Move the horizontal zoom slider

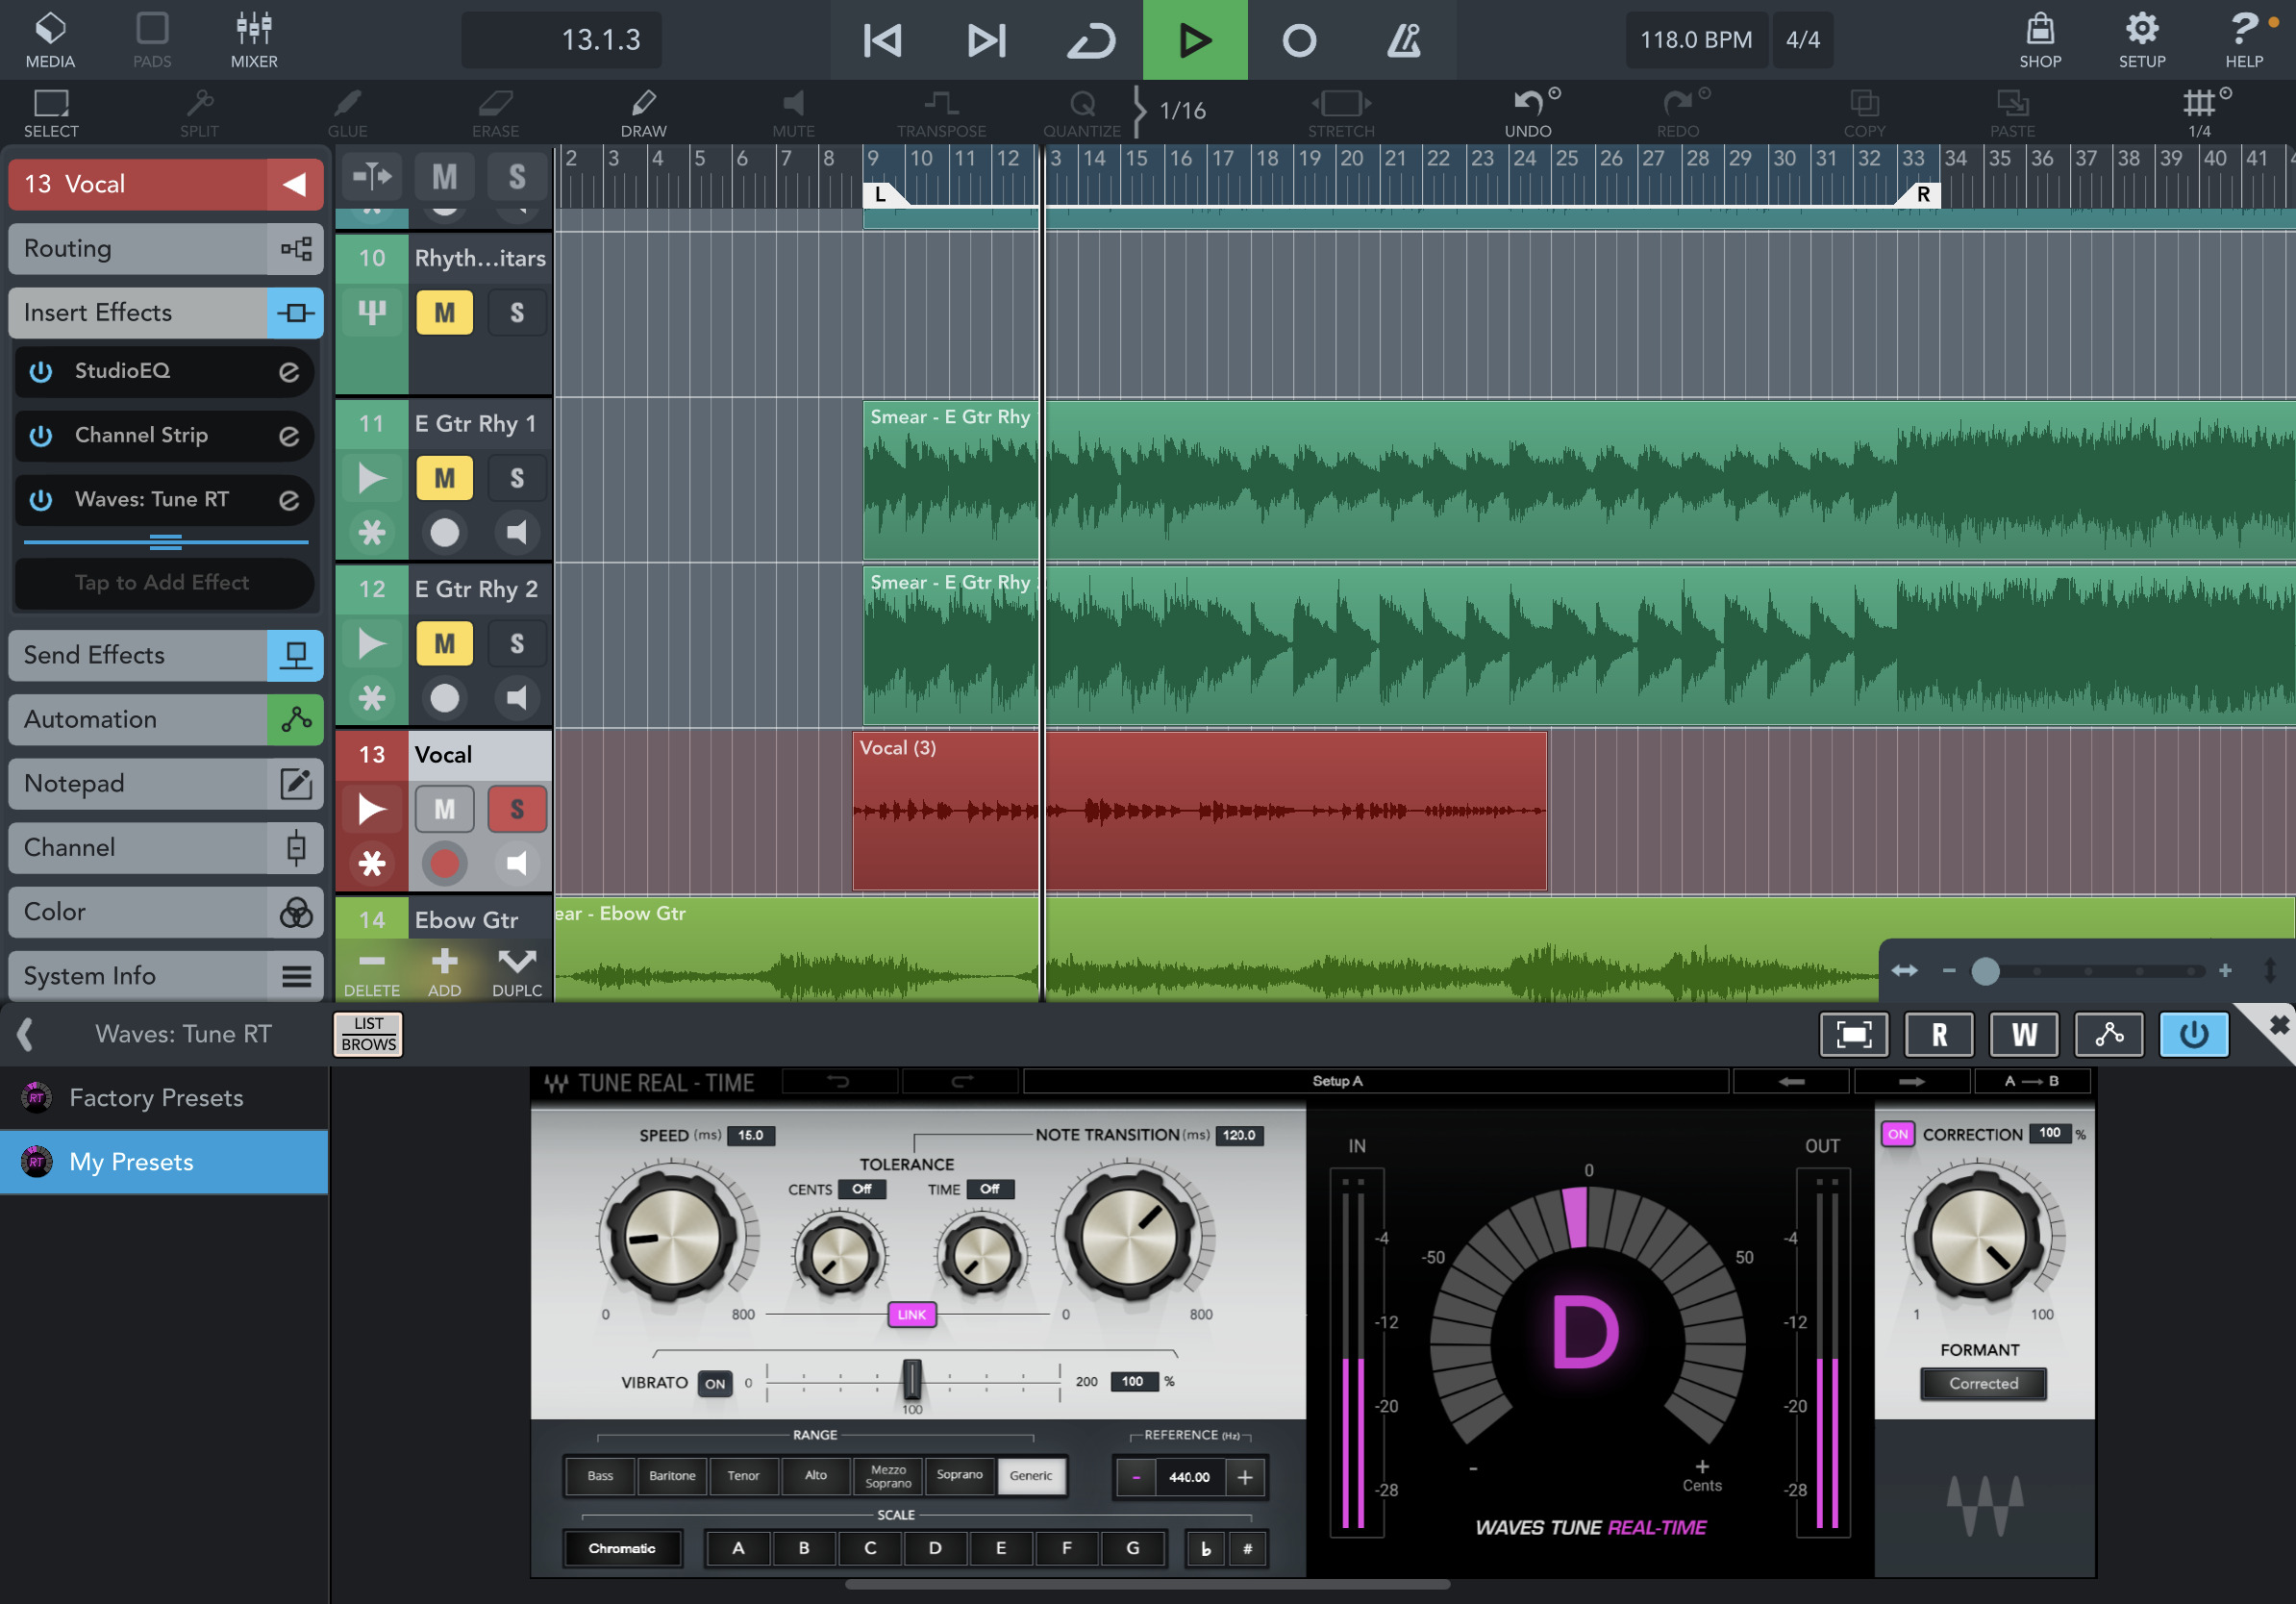pyautogui.click(x=1985, y=971)
